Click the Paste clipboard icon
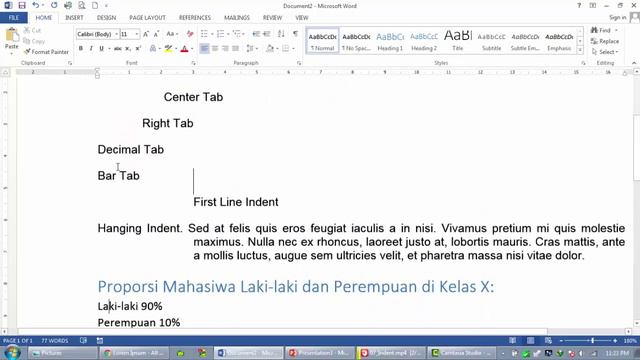Screen dimensions: 640x360 click(12, 36)
